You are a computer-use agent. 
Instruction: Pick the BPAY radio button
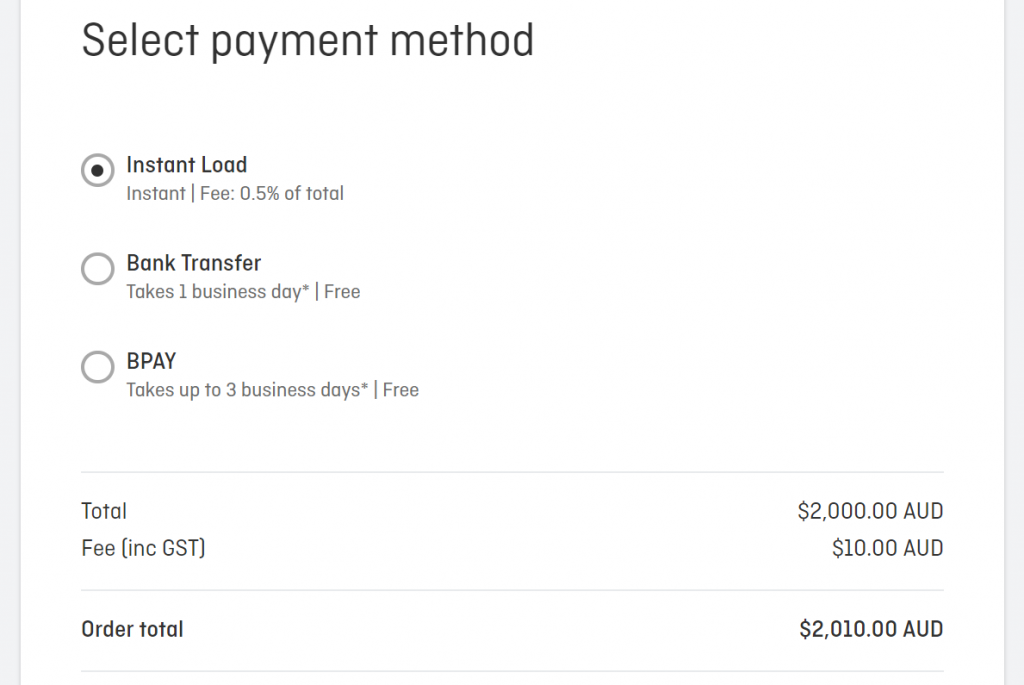click(97, 366)
